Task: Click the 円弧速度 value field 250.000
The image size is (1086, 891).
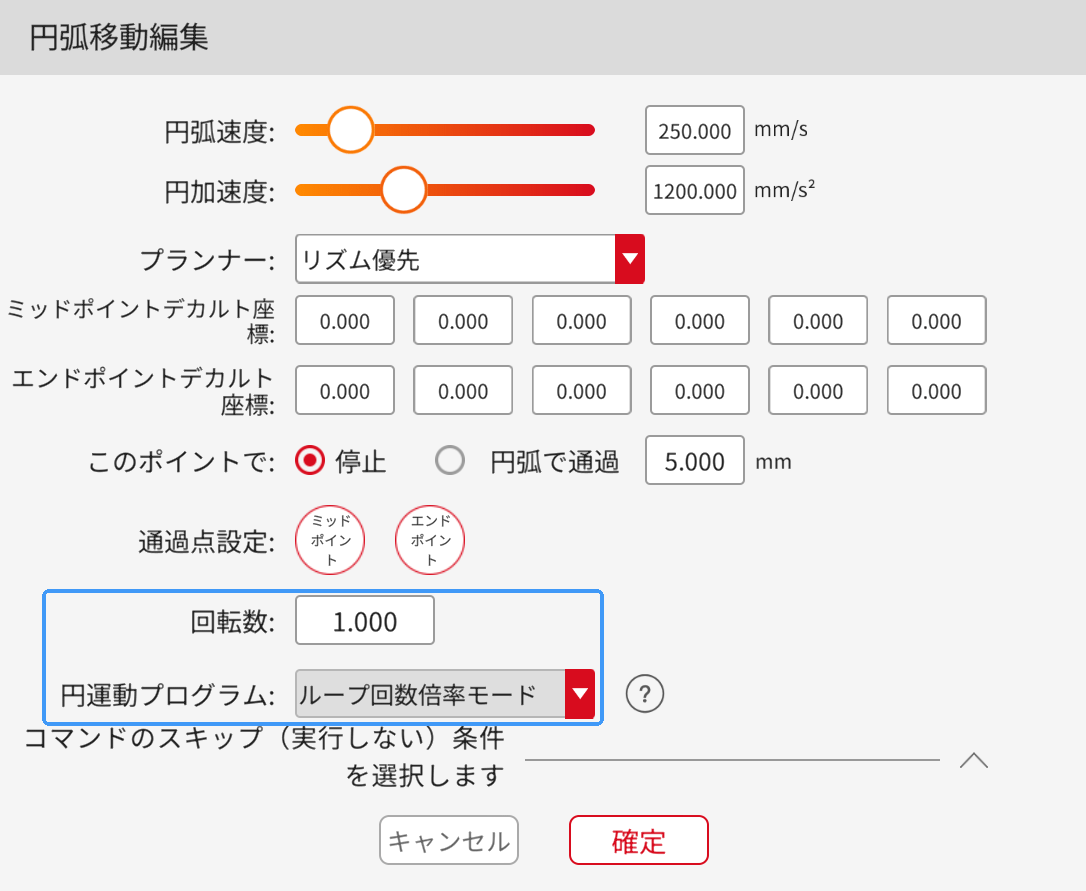Action: tap(695, 131)
